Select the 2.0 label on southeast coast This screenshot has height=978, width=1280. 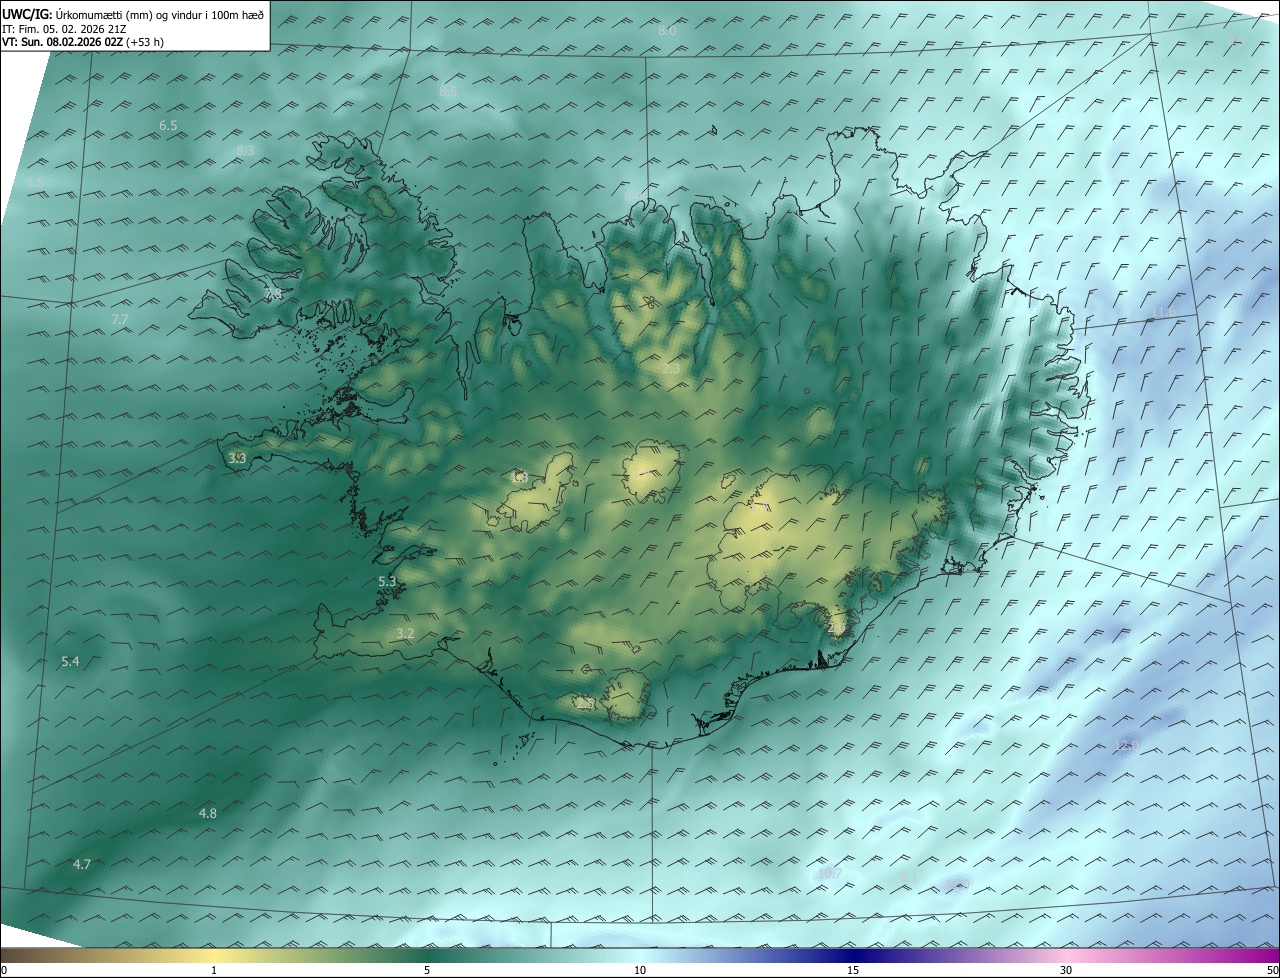coord(836,626)
